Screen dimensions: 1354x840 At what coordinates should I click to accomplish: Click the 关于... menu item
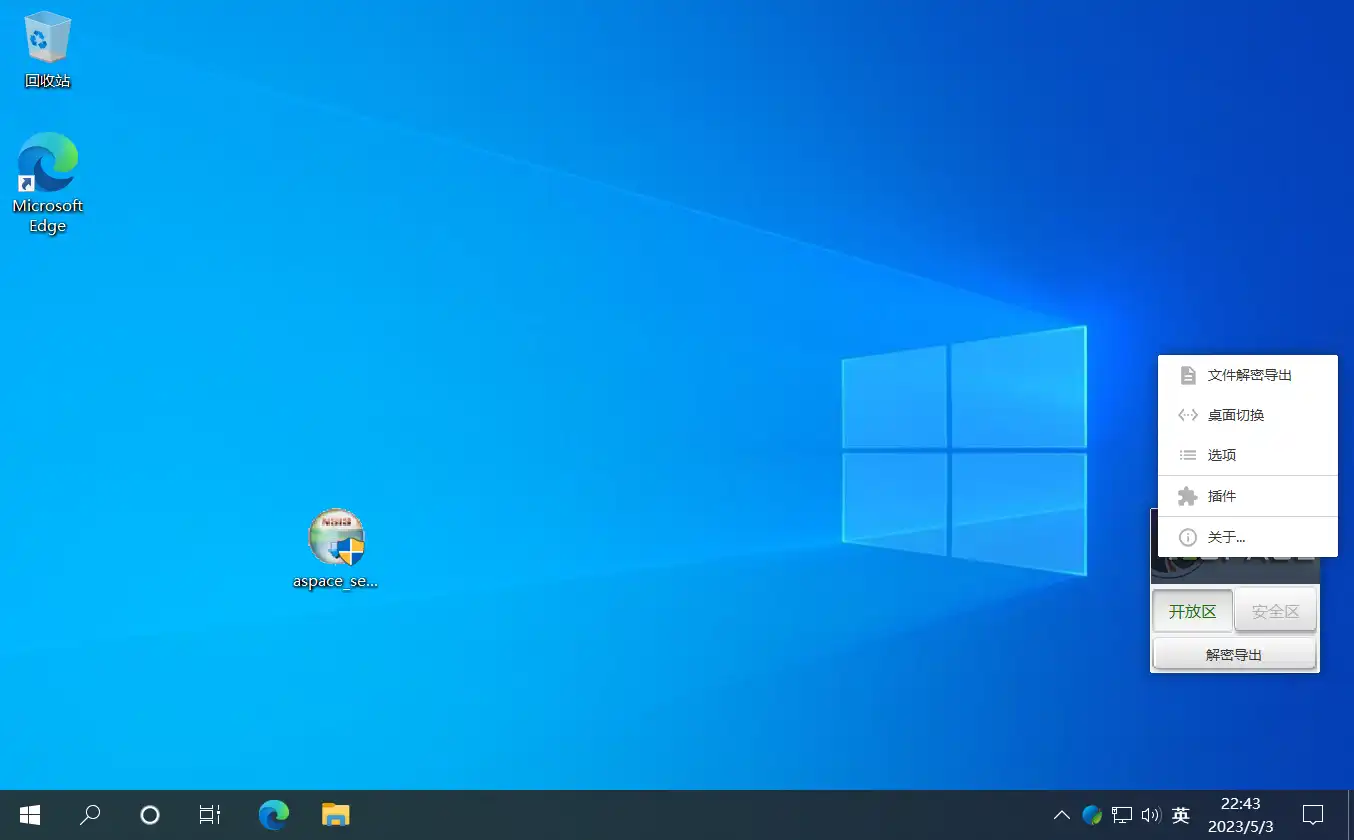(x=1226, y=537)
